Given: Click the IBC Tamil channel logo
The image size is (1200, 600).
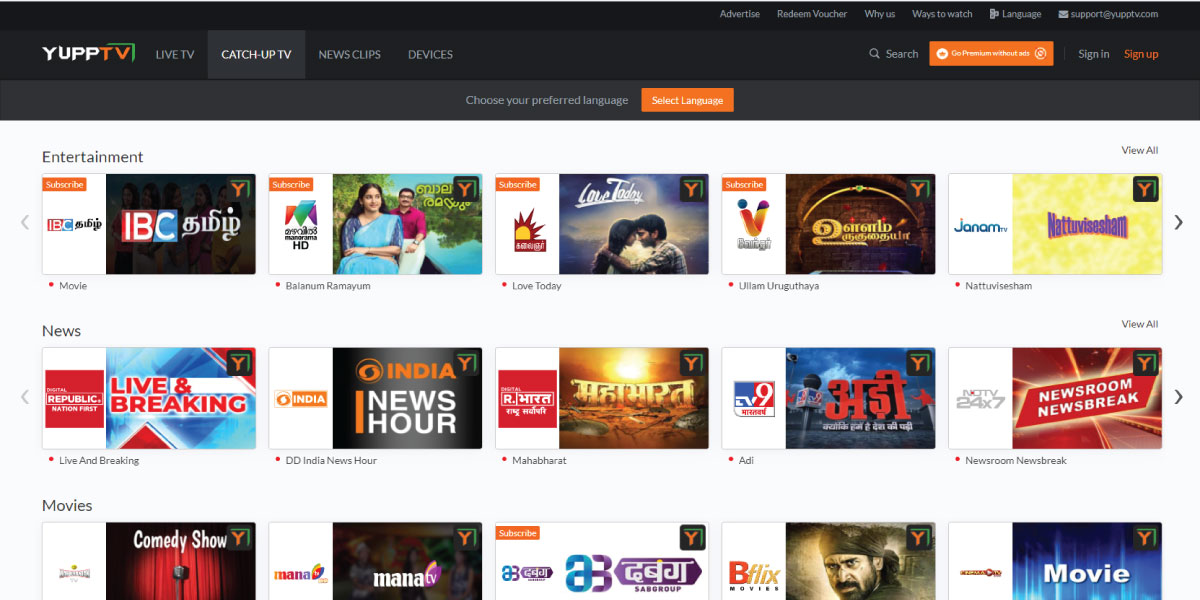Looking at the screenshot, I should [x=74, y=225].
